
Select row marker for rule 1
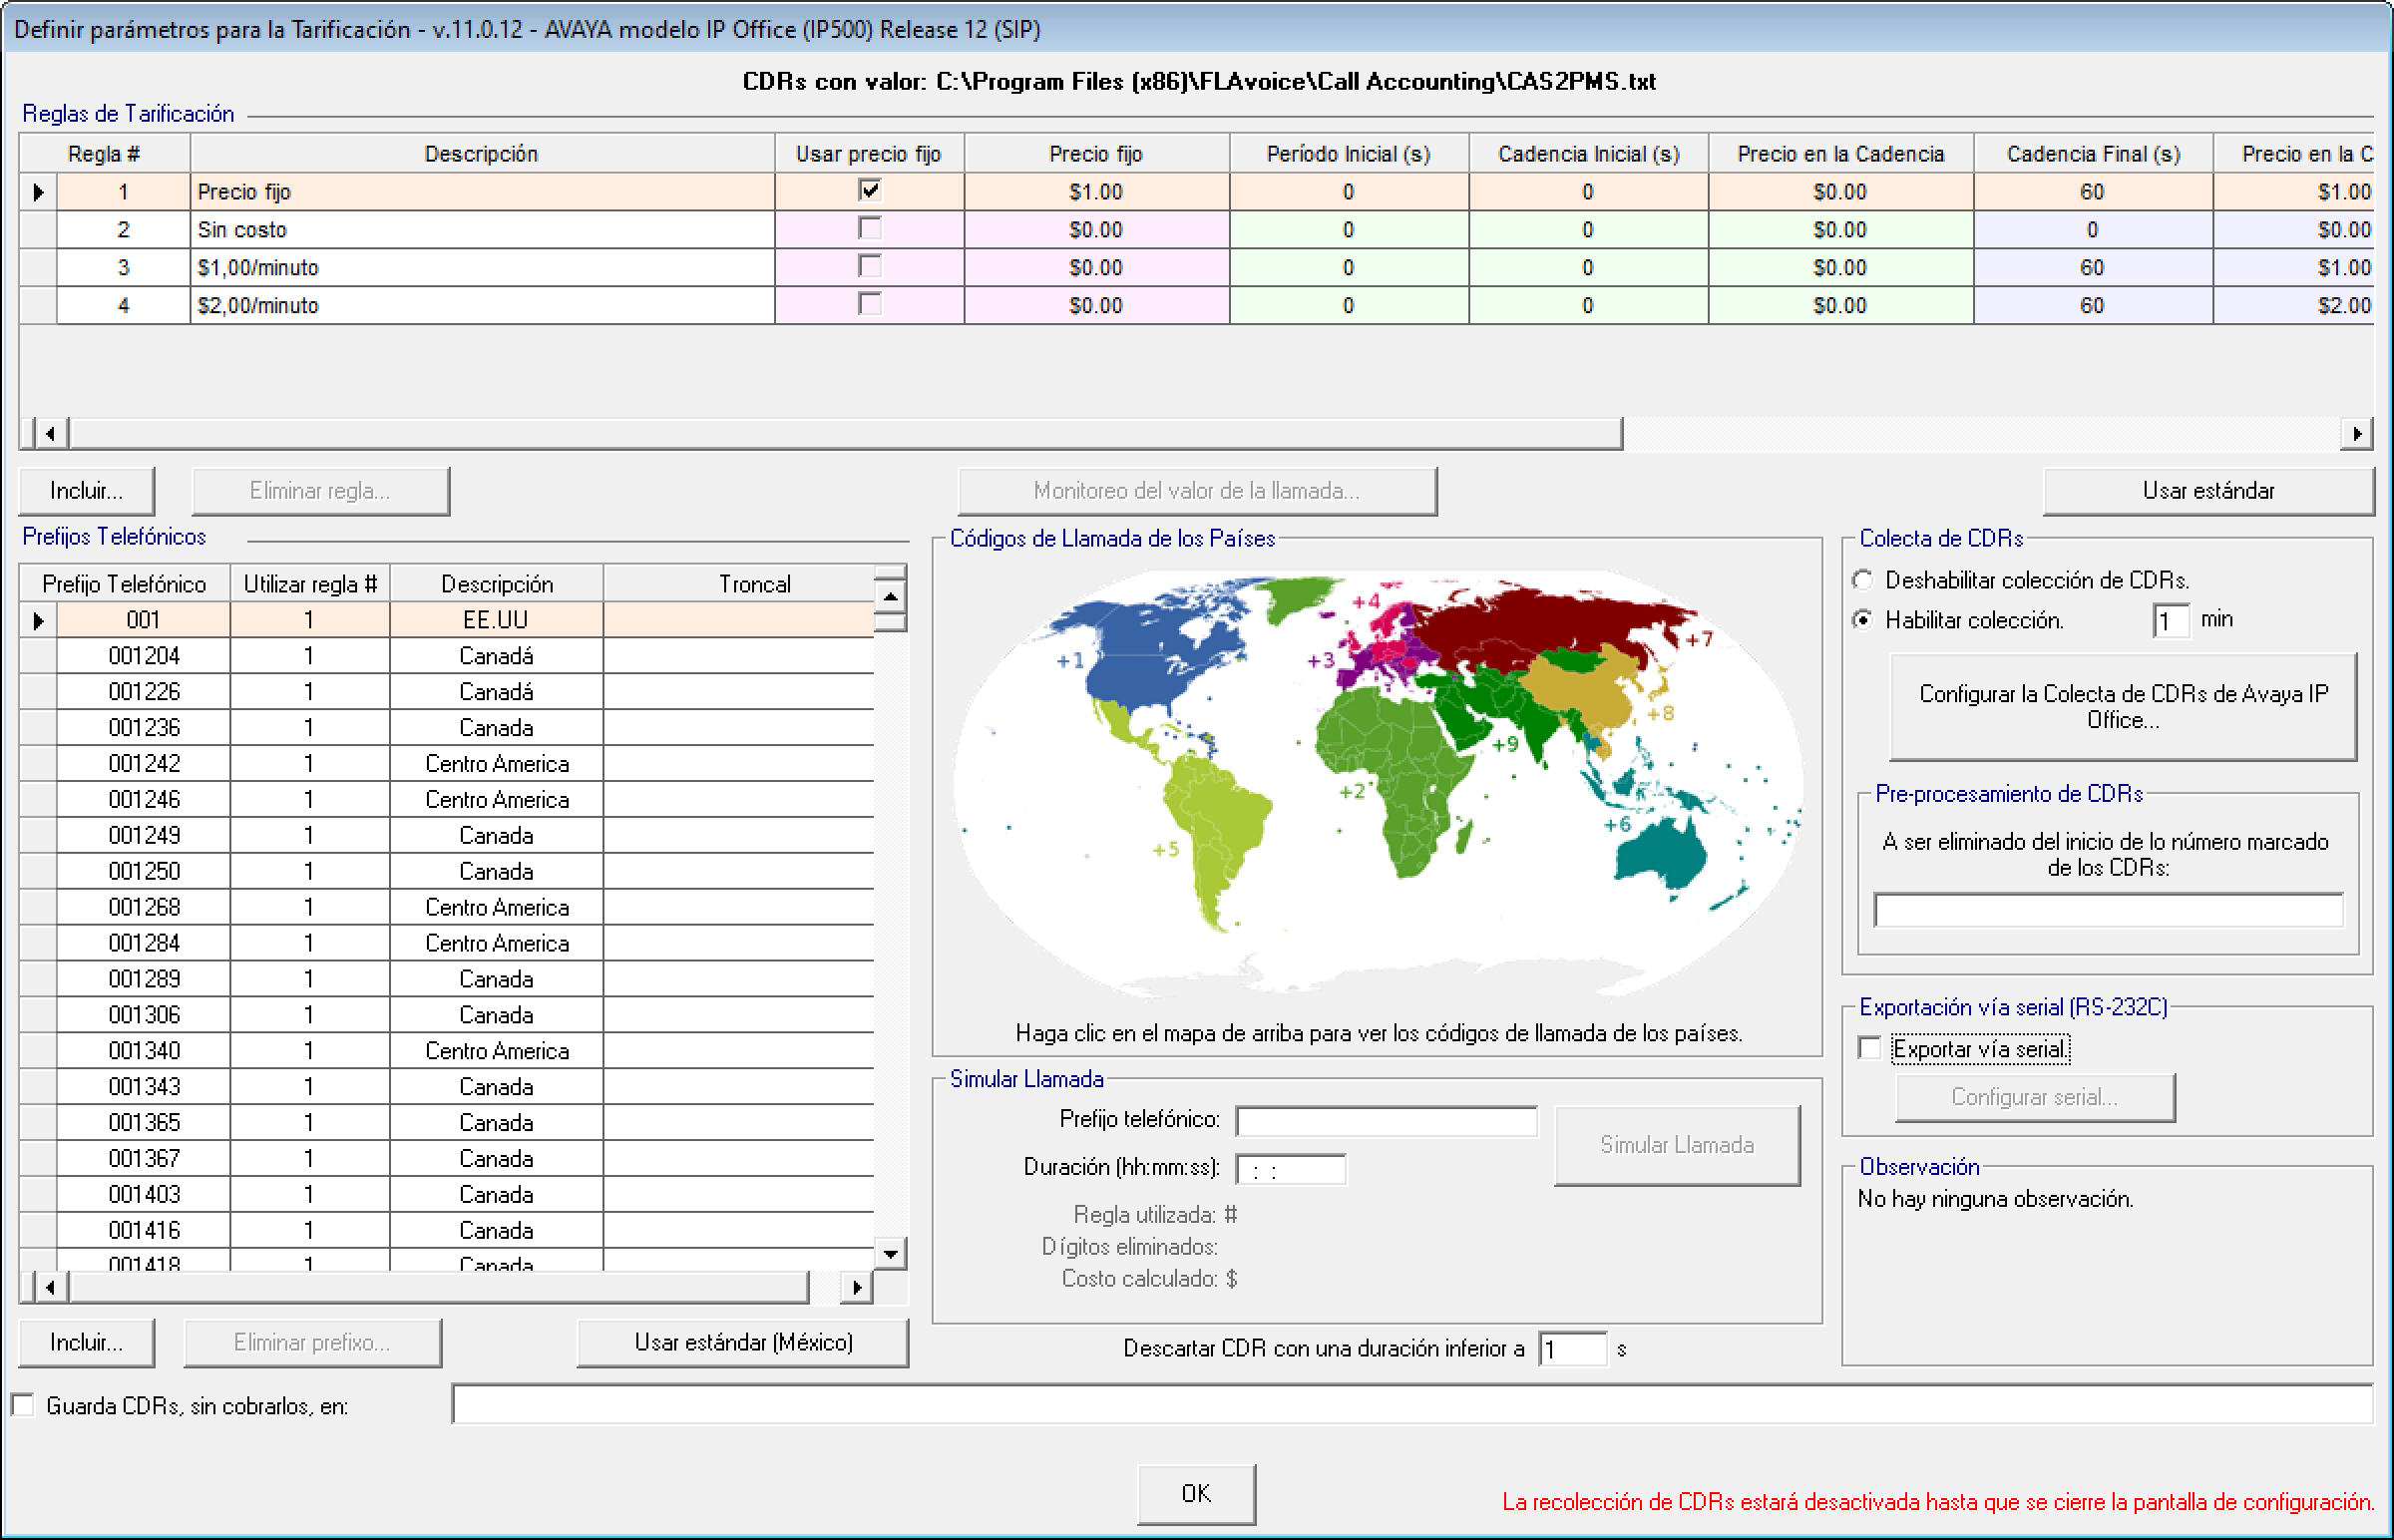(38, 192)
